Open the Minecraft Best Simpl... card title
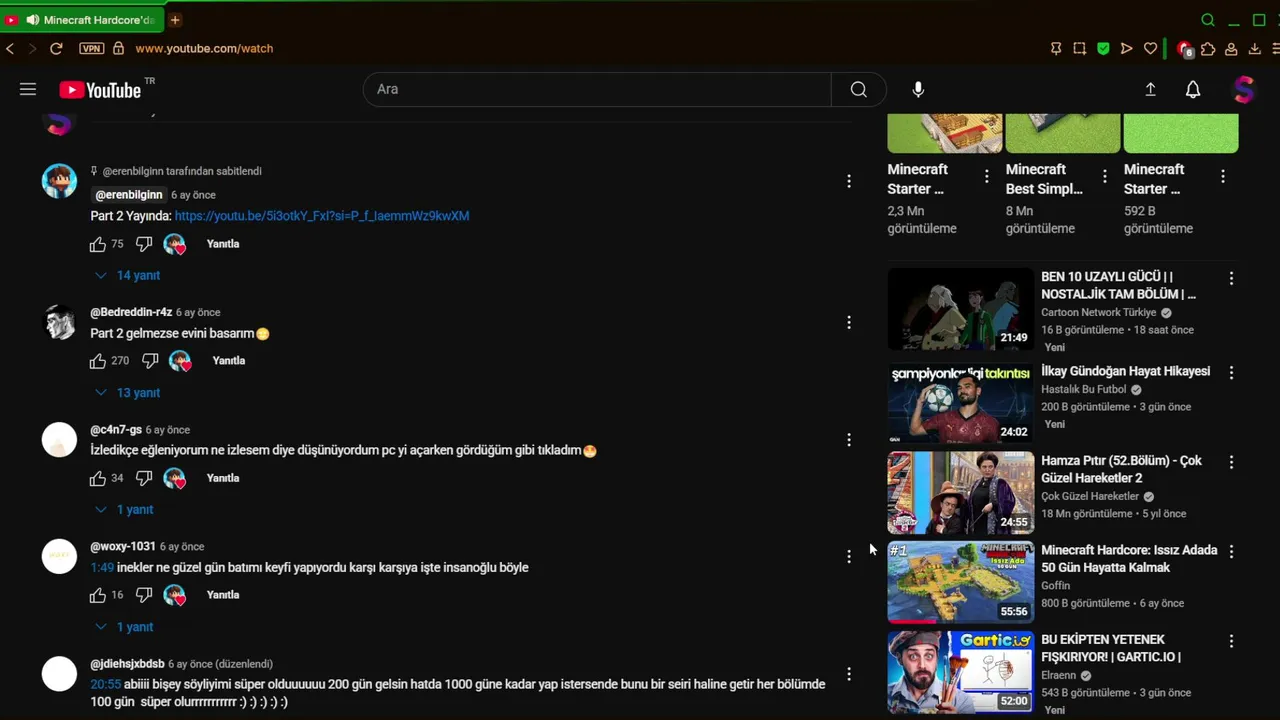Image resolution: width=1280 pixels, height=720 pixels. [x=1045, y=179]
